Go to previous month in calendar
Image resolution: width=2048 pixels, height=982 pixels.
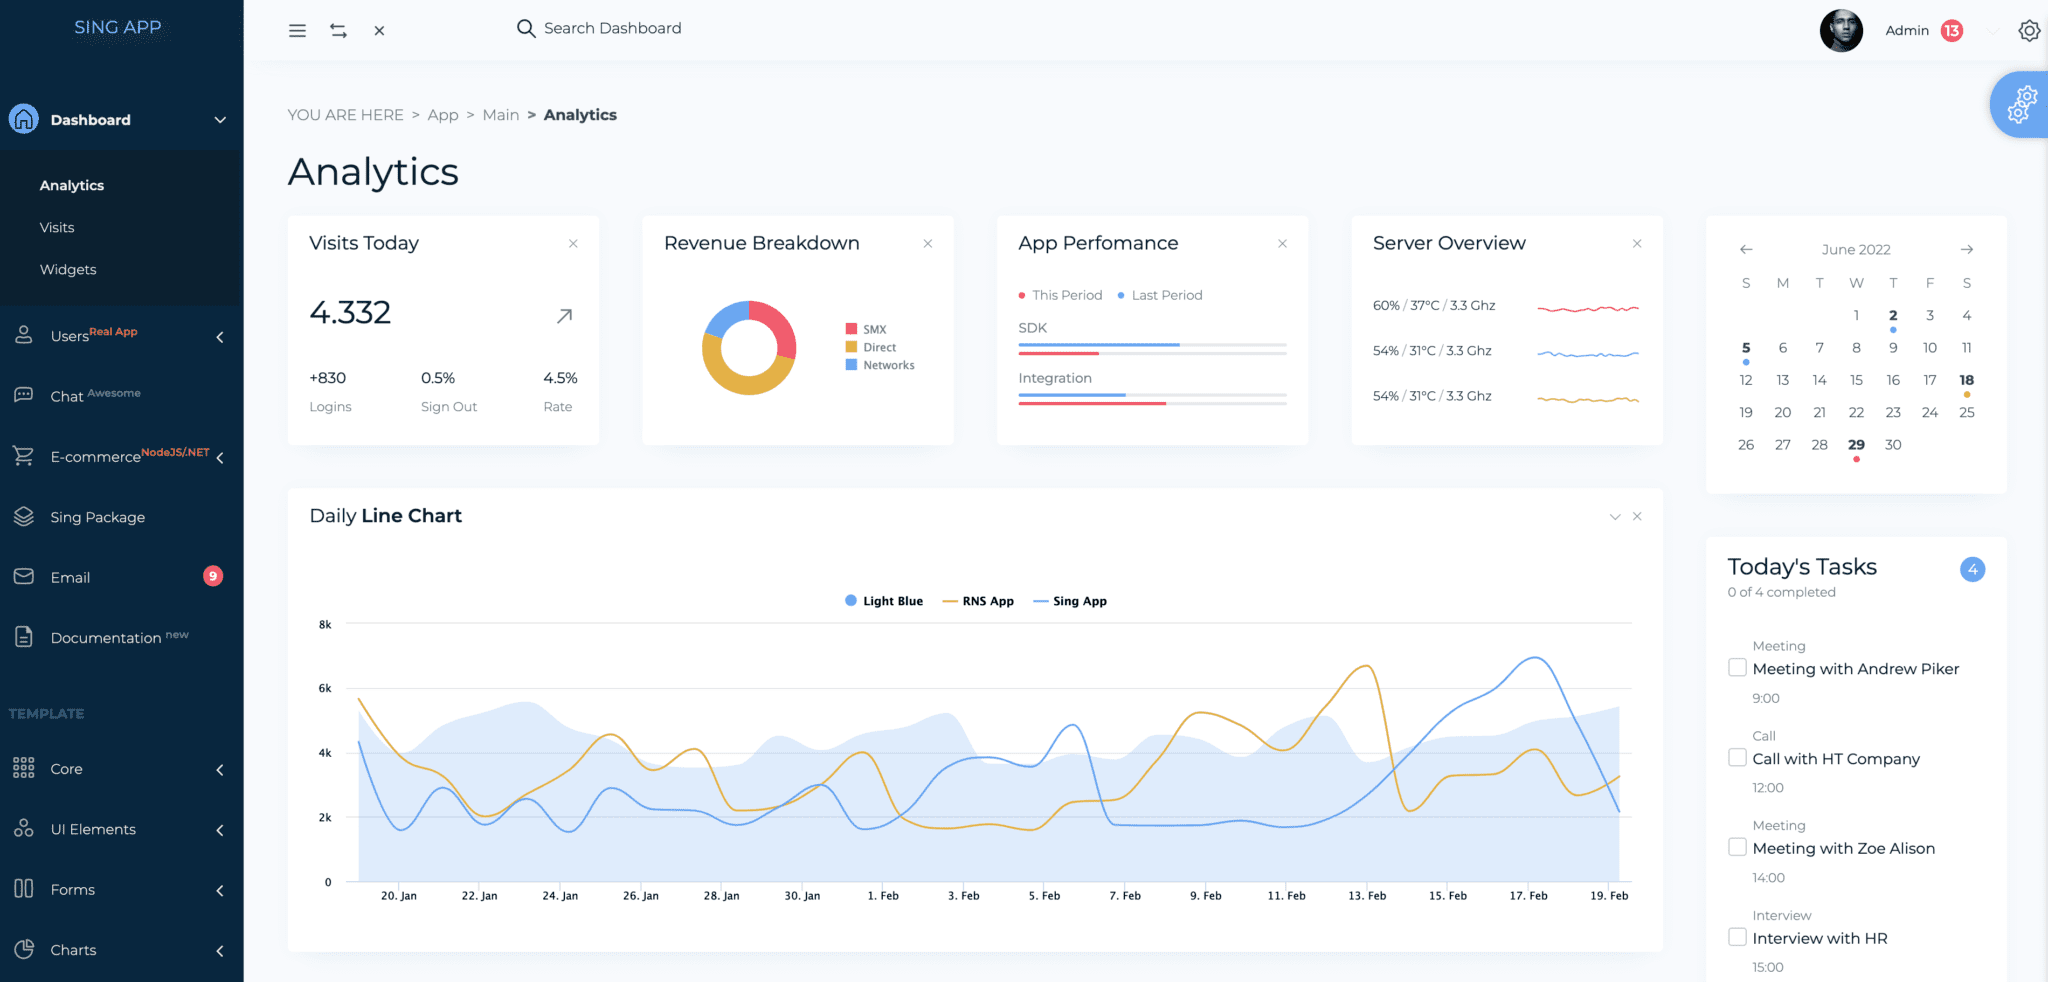point(1746,249)
